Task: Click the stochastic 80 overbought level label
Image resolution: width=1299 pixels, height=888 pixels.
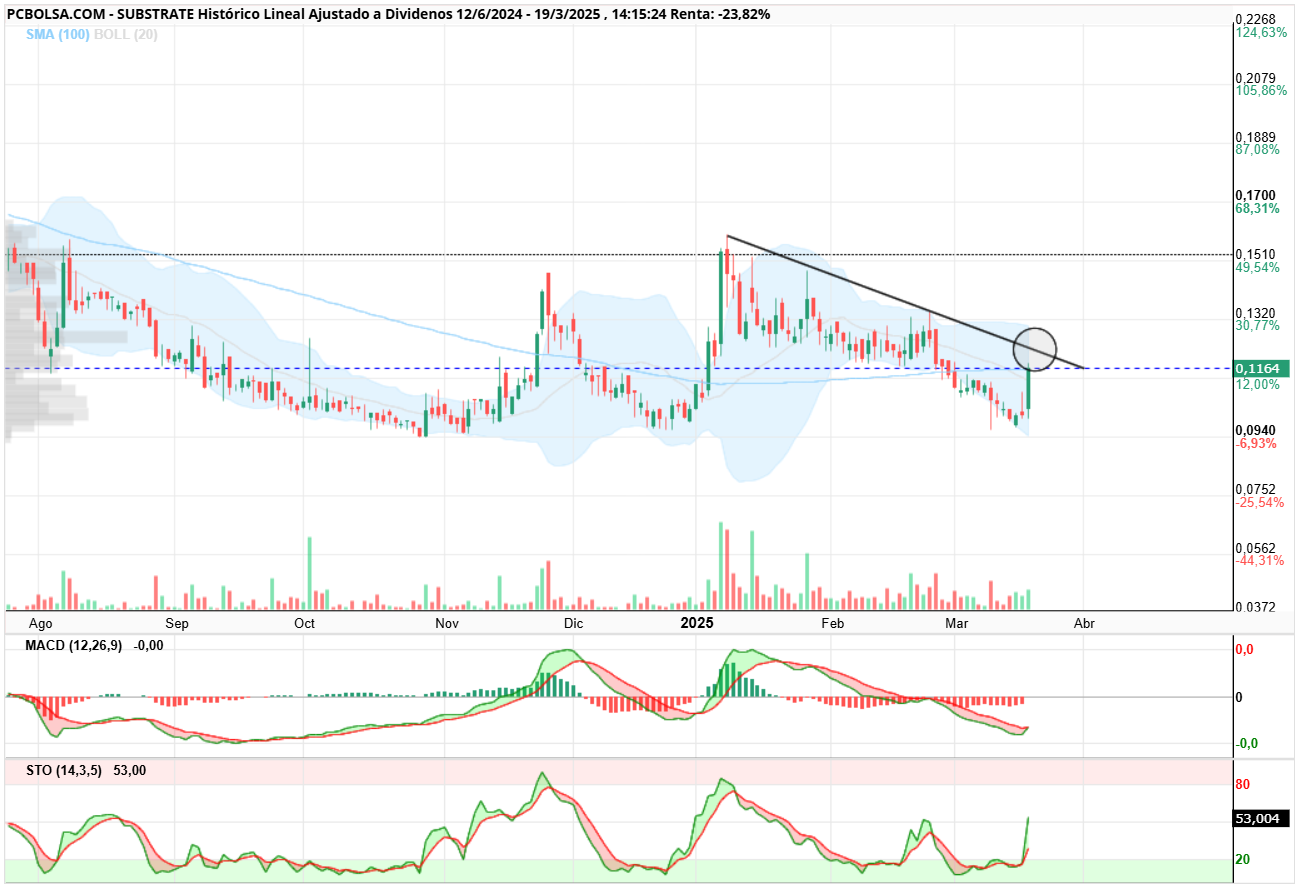Action: 1244,784
